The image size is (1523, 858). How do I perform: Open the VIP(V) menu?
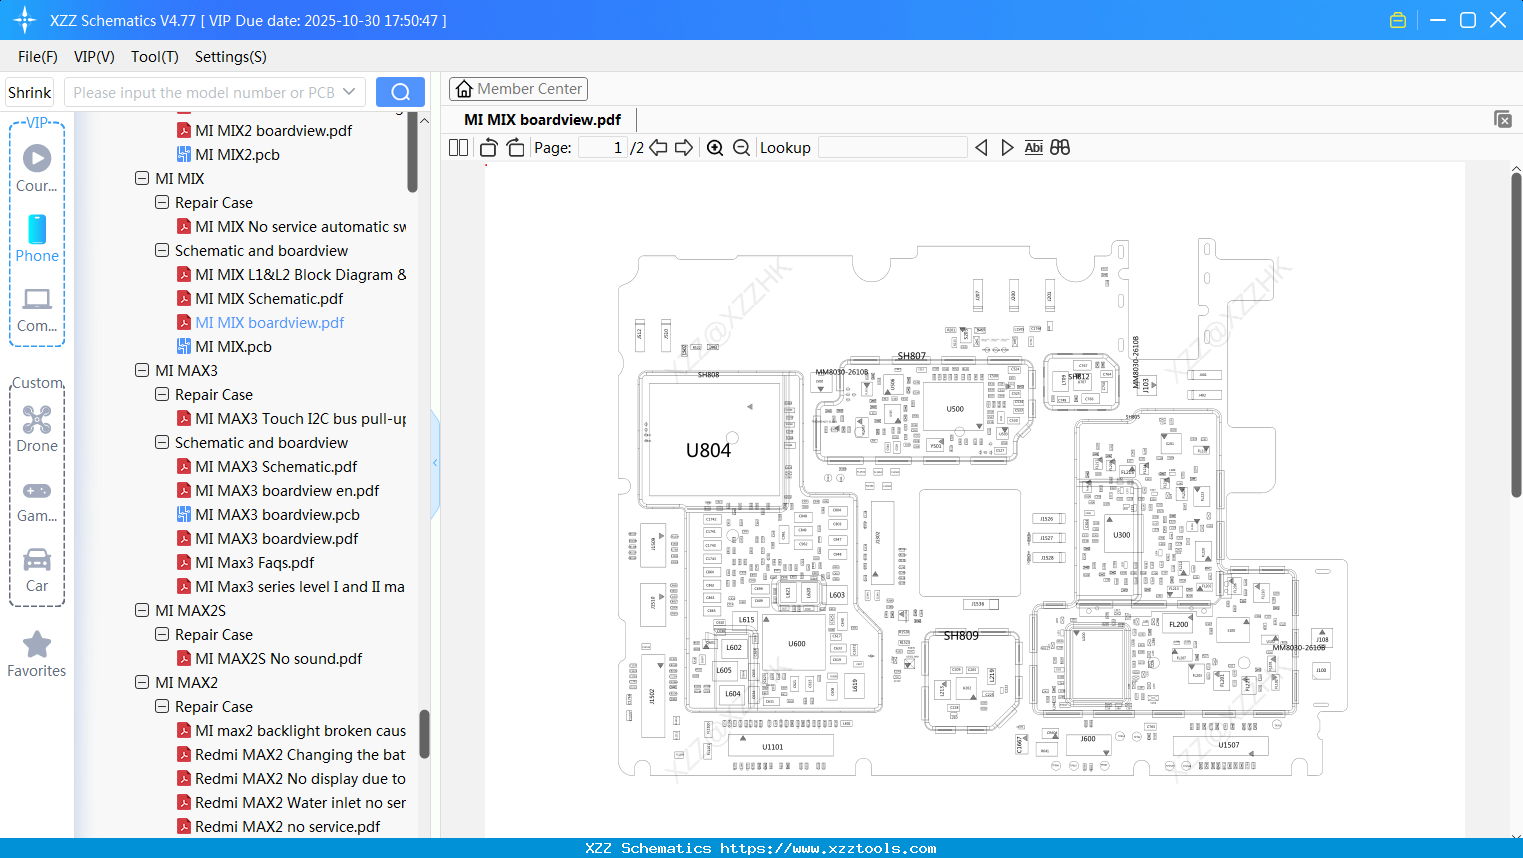pyautogui.click(x=94, y=57)
